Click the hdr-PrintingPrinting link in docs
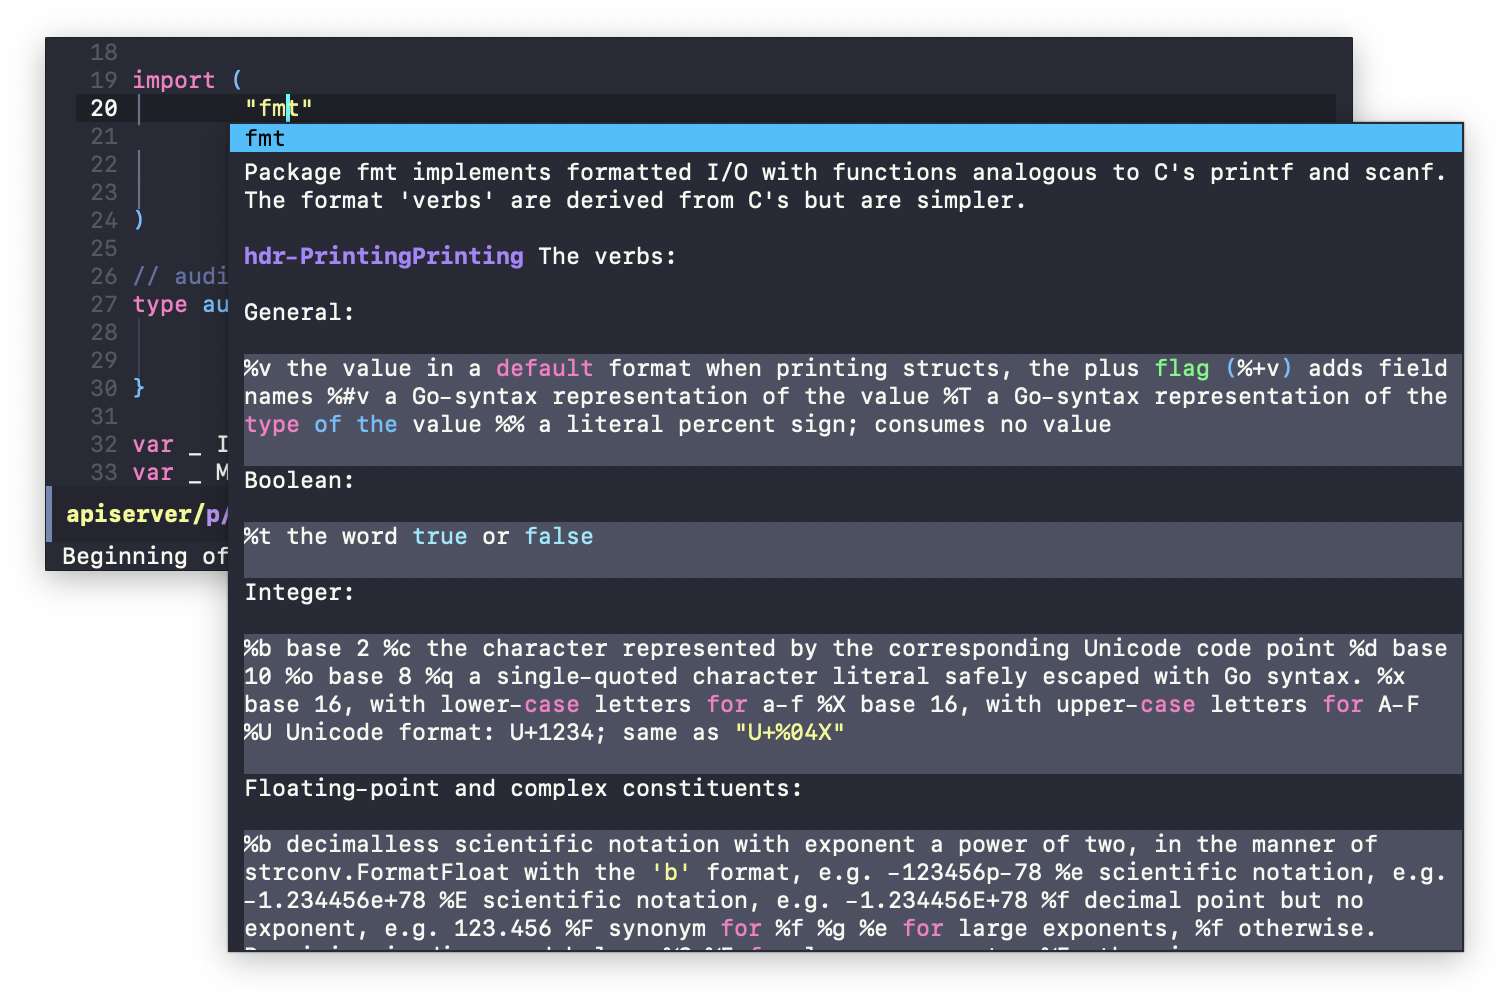Image resolution: width=1510 pixels, height=1006 pixels. click(x=383, y=256)
